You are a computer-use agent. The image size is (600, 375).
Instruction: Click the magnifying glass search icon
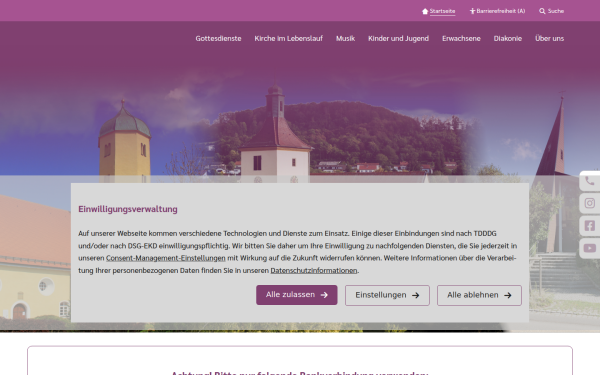click(x=542, y=11)
